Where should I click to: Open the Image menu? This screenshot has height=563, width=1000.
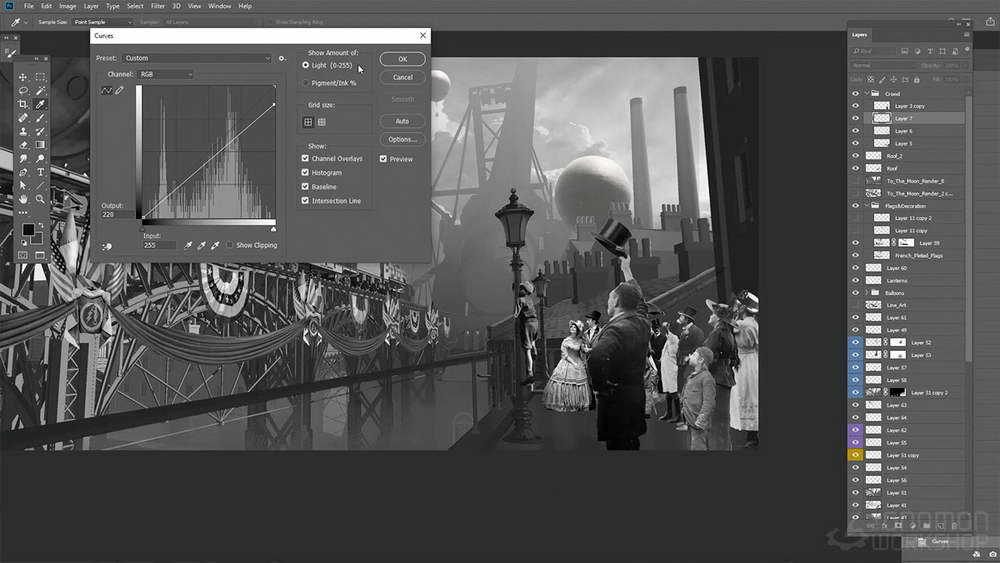68,6
